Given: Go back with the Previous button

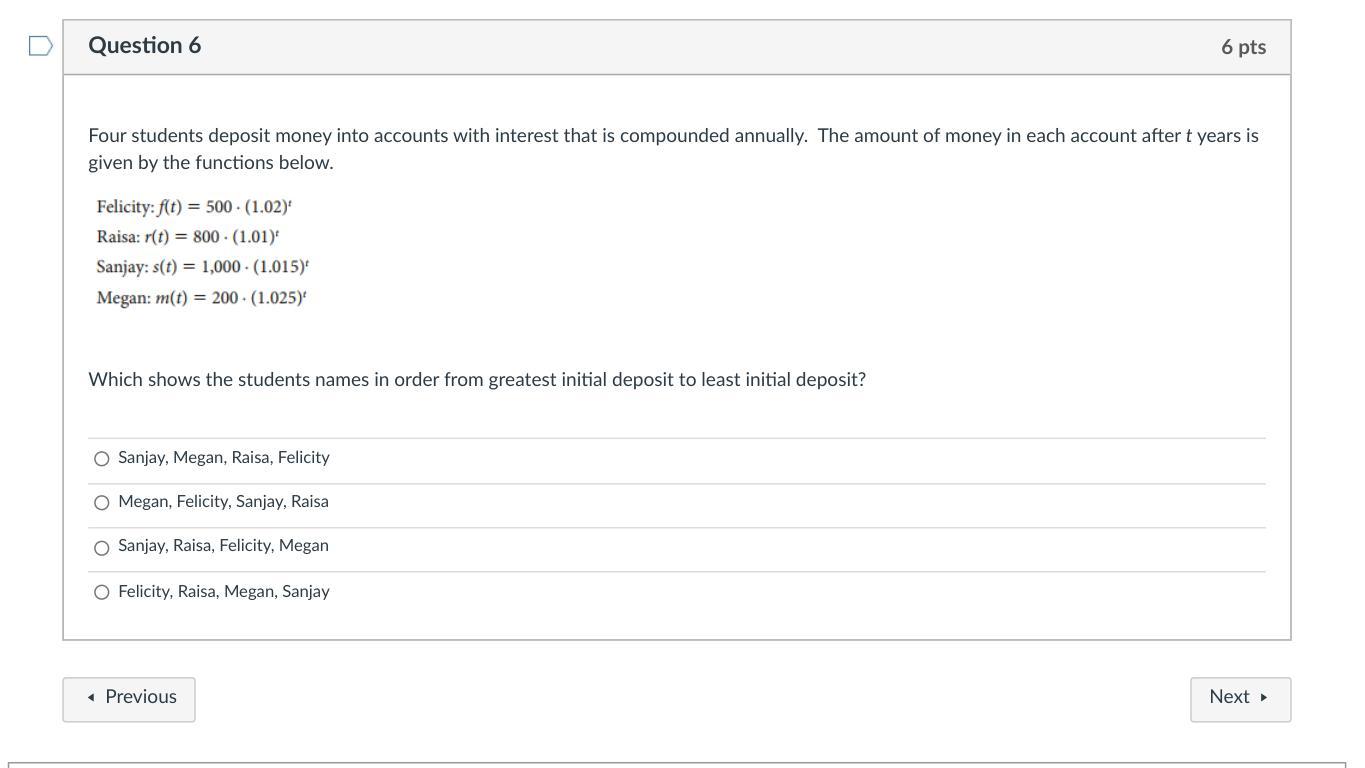Looking at the screenshot, I should 129,698.
